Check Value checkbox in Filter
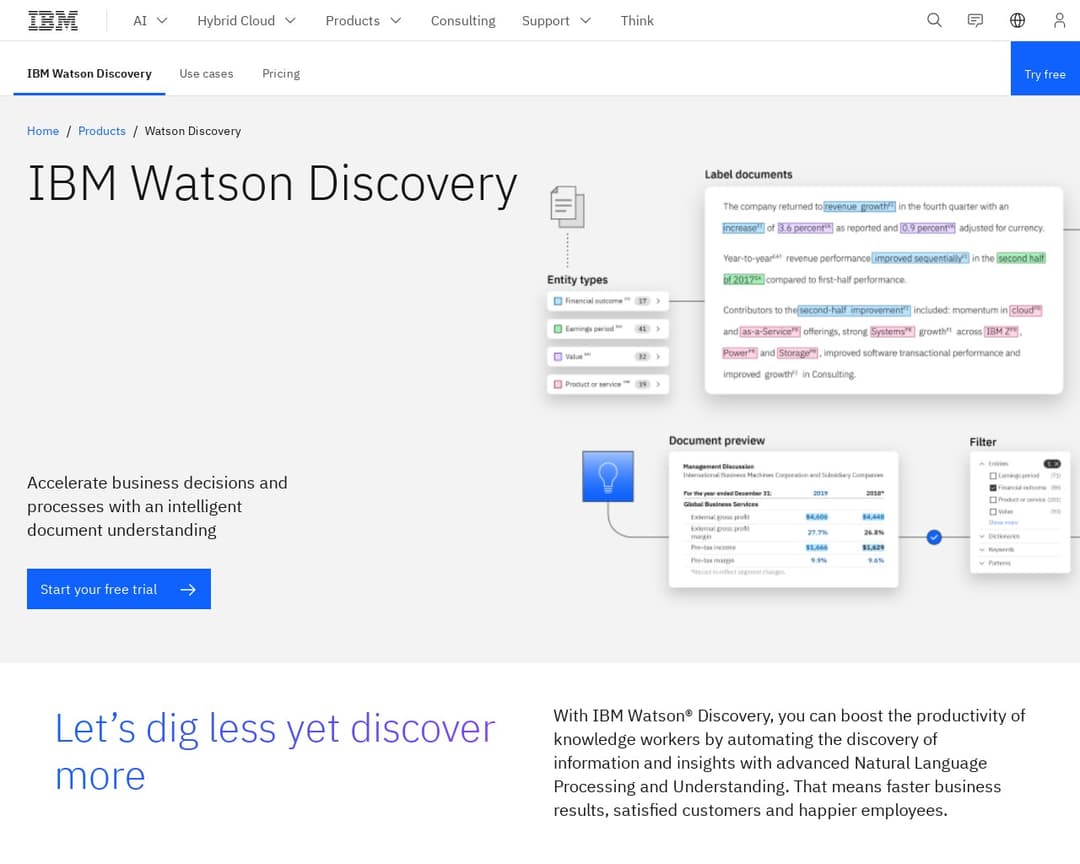 tap(993, 511)
